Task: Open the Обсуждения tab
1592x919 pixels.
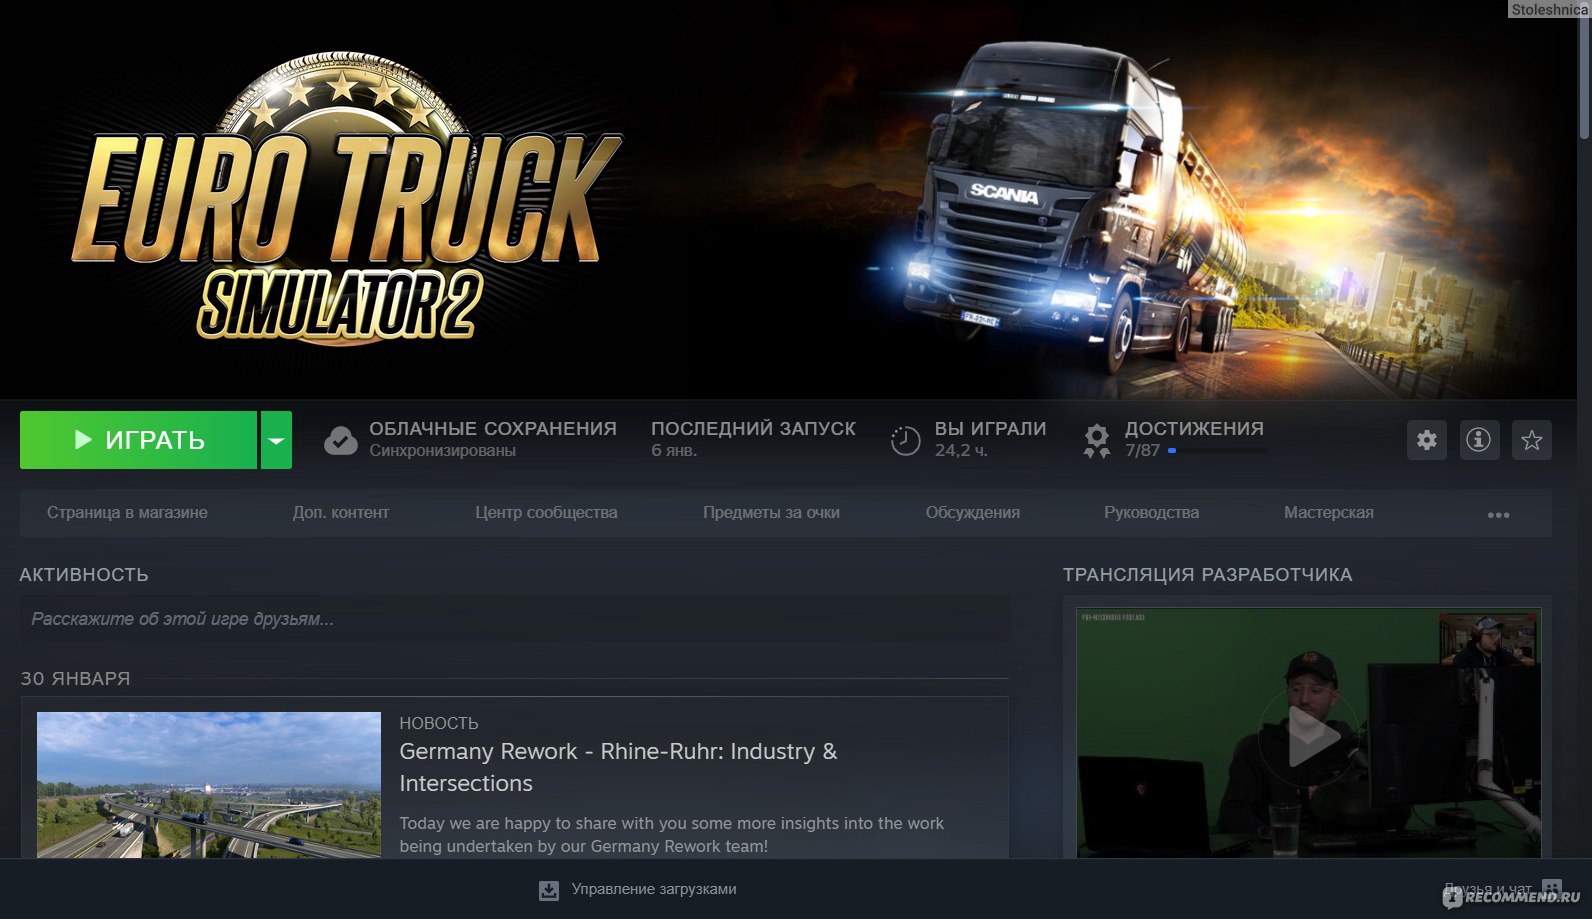Action: (972, 512)
